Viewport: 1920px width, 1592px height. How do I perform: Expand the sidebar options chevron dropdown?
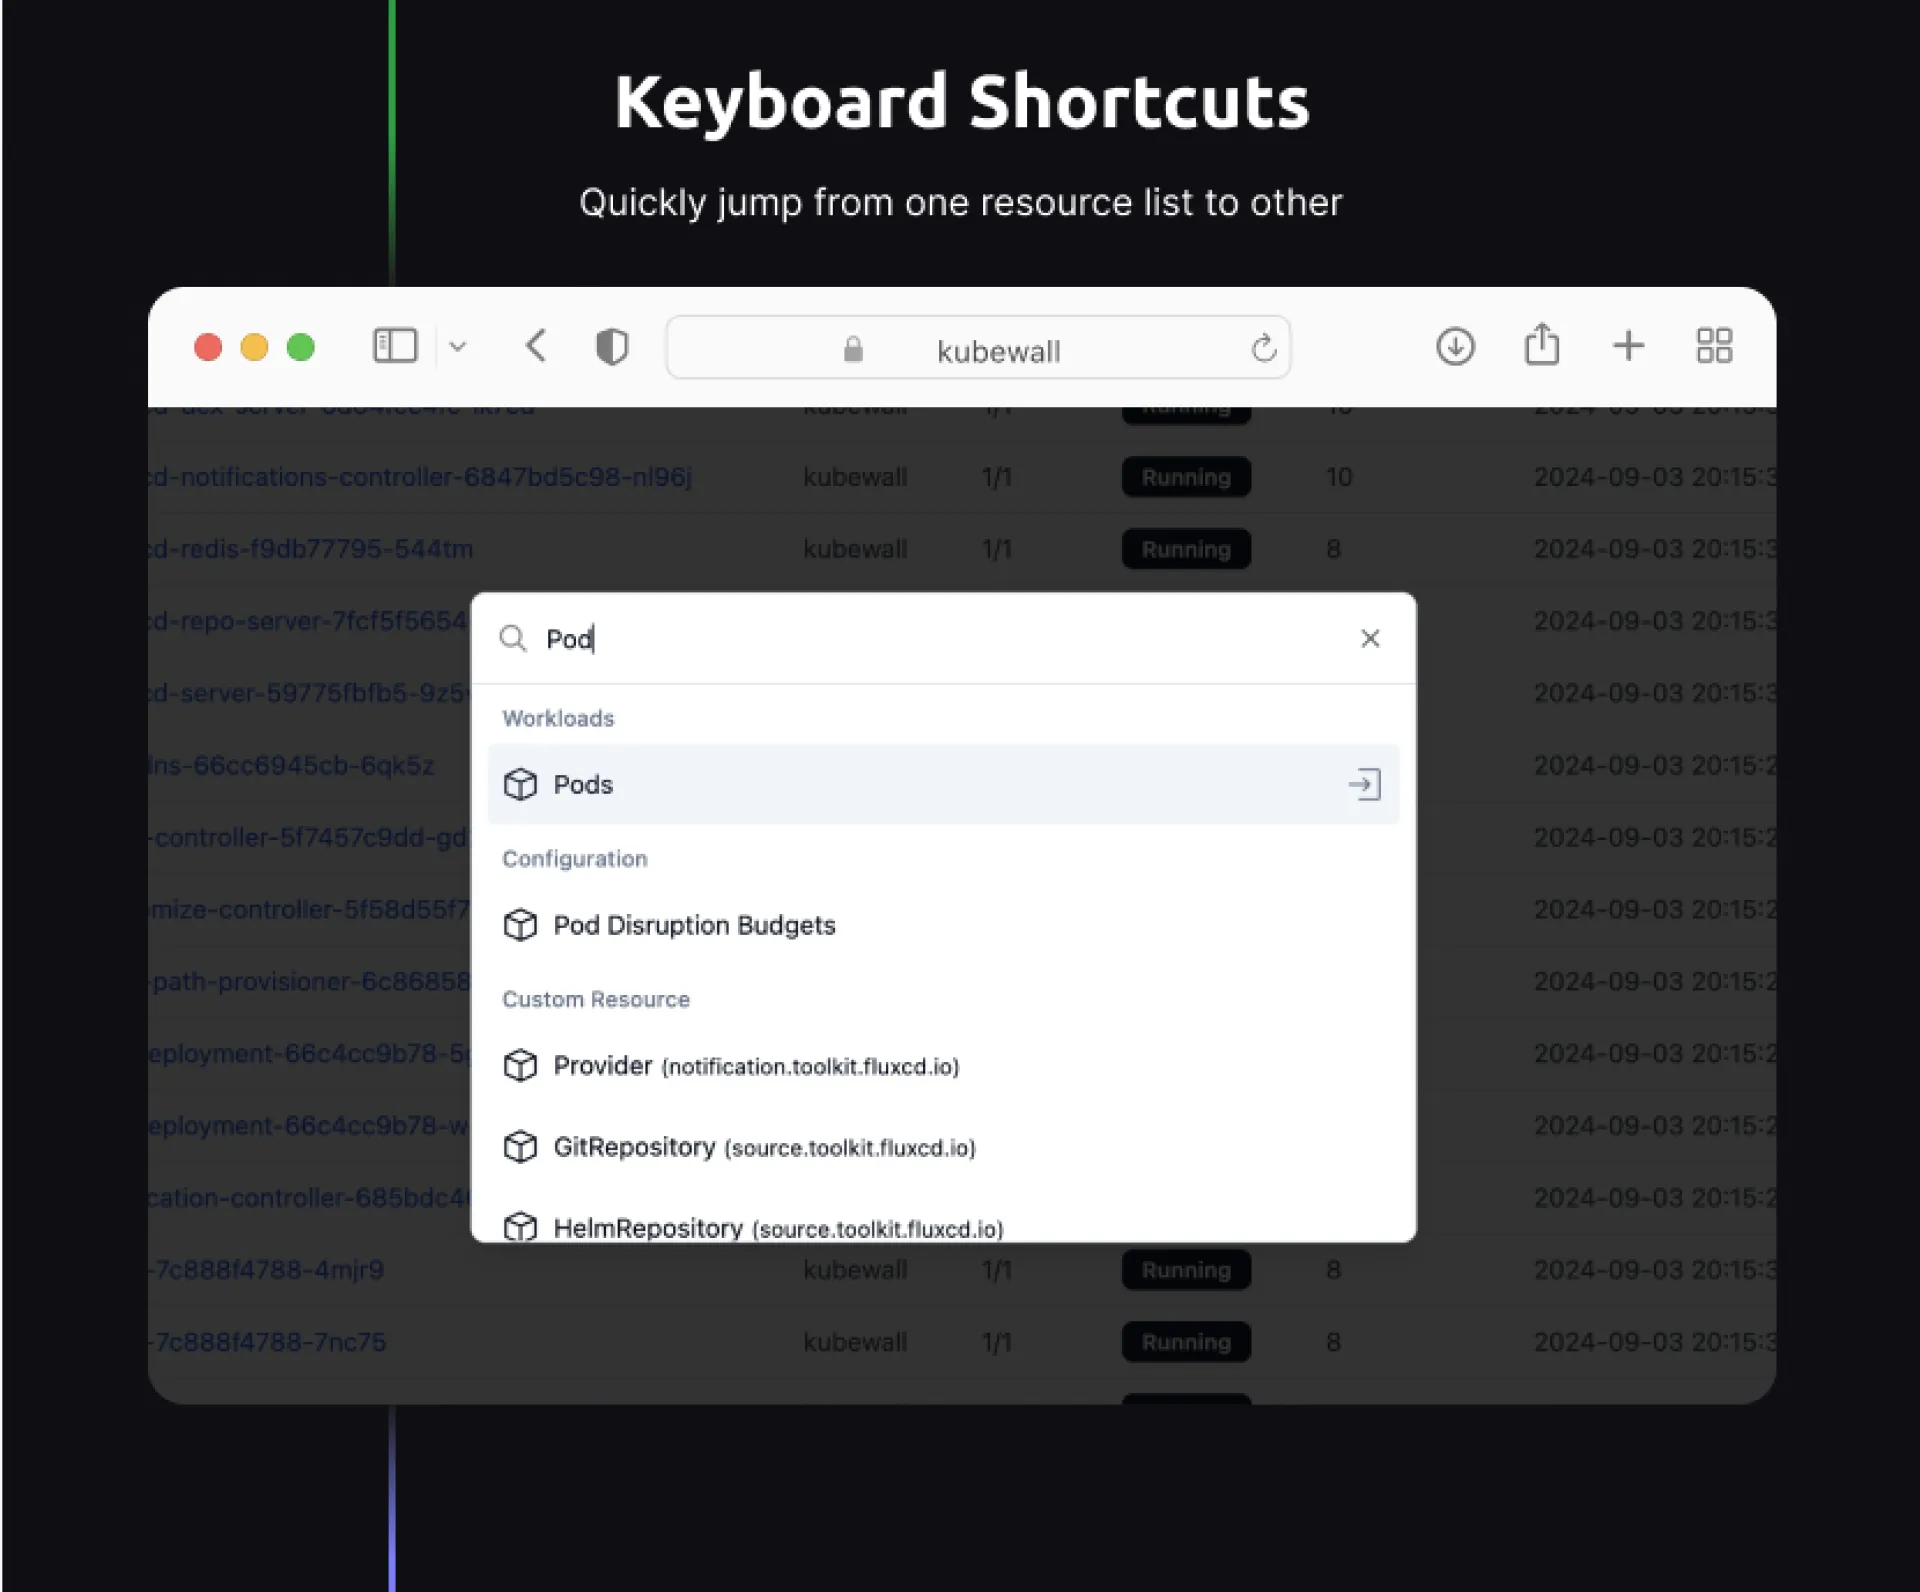458,347
